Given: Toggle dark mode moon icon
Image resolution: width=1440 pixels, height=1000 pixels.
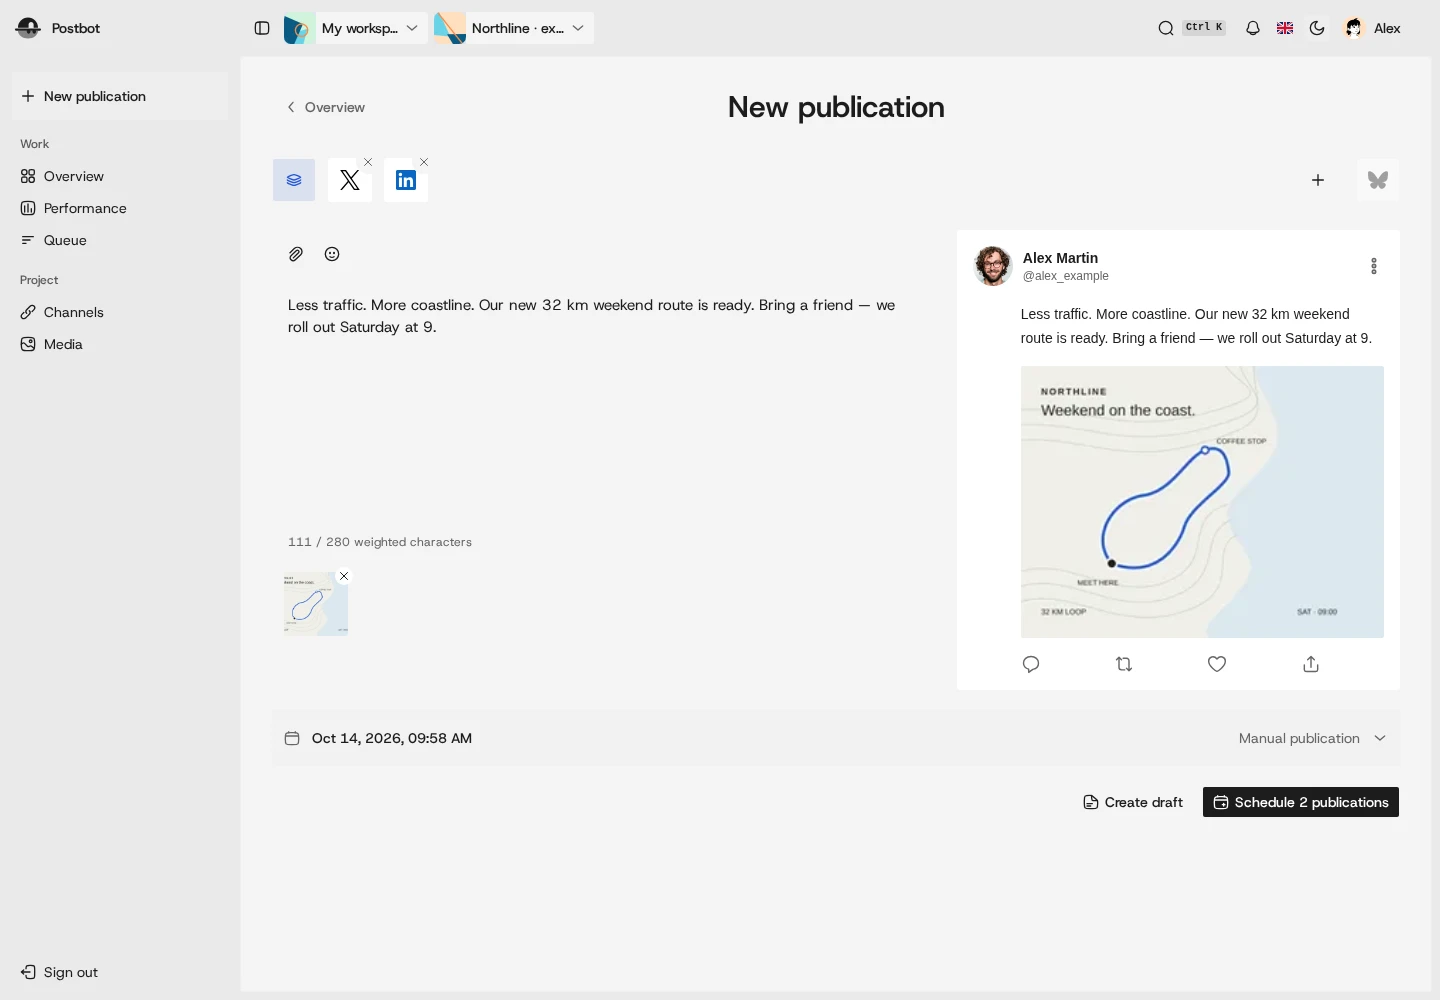Looking at the screenshot, I should [1317, 28].
